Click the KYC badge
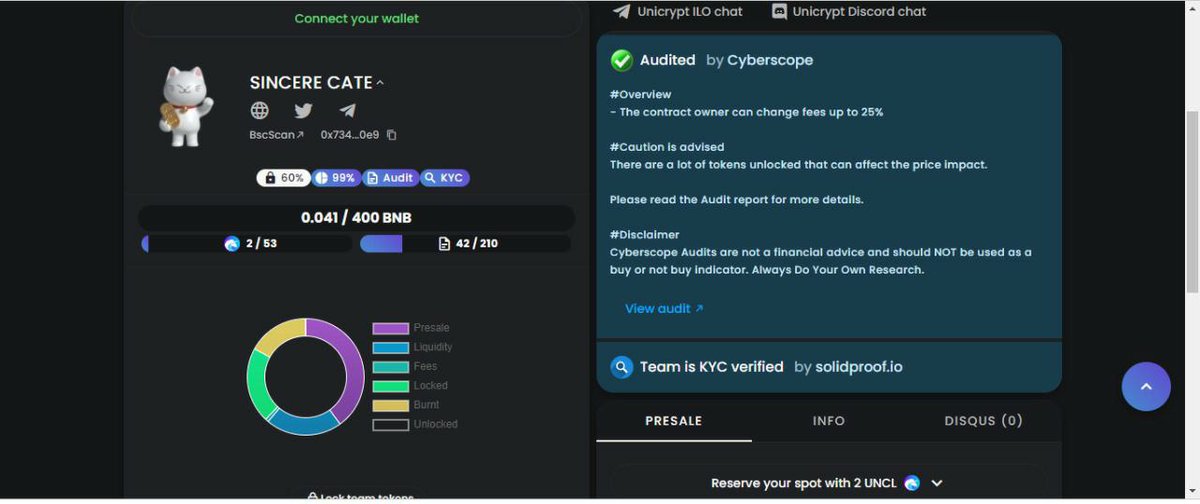This screenshot has width=1200, height=504. pyautogui.click(x=444, y=178)
